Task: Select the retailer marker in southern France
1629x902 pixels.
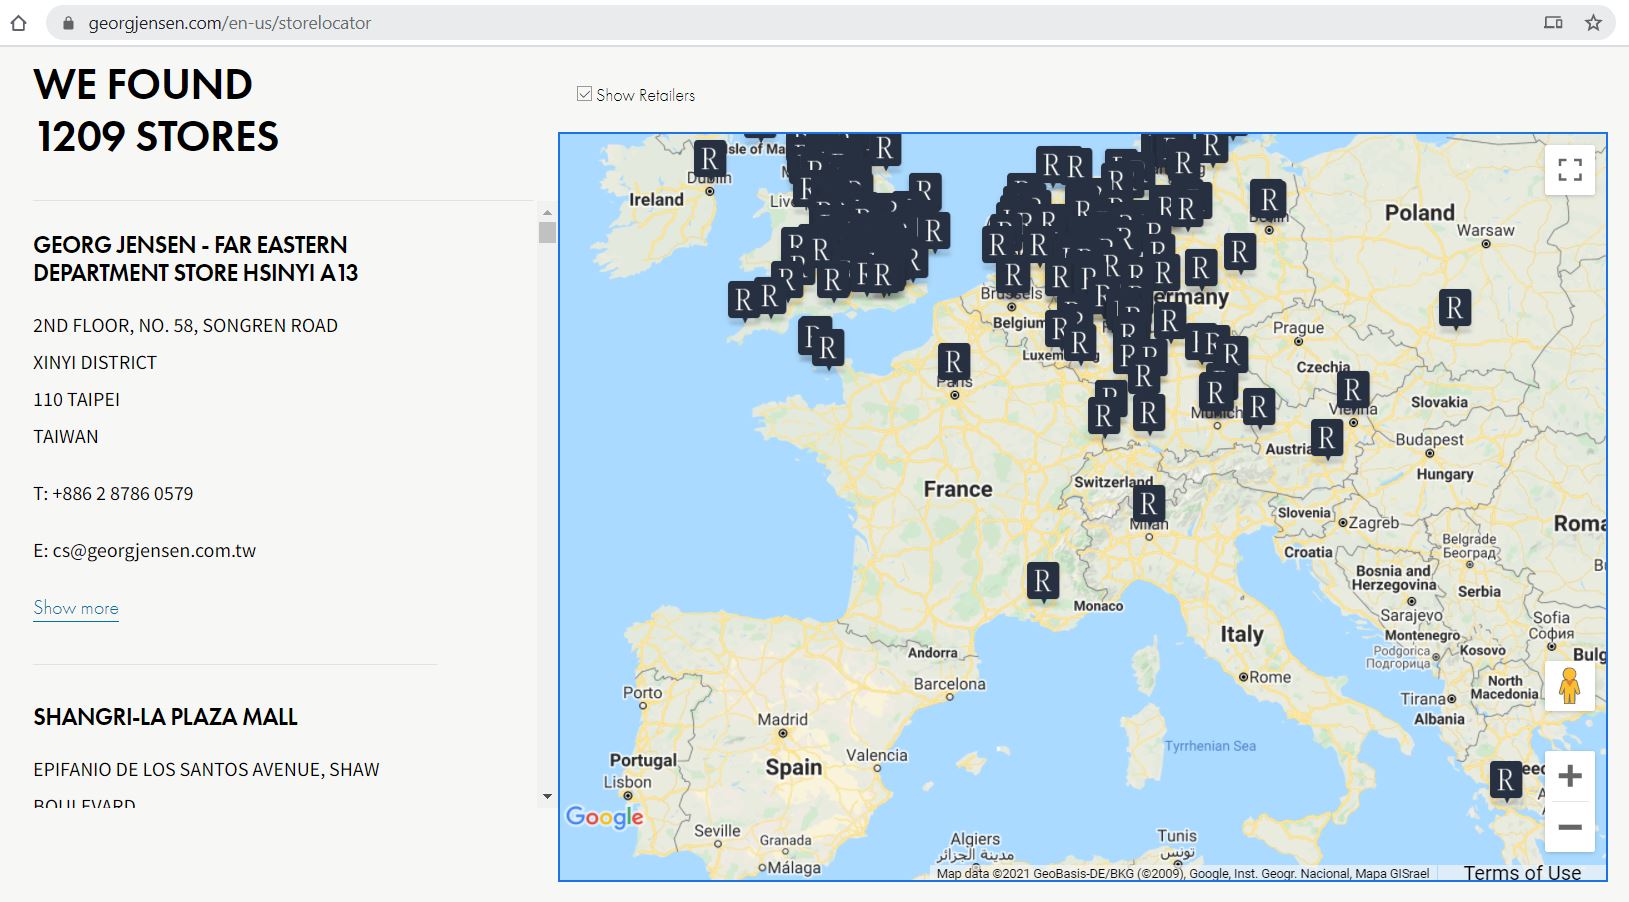Action: click(1042, 580)
